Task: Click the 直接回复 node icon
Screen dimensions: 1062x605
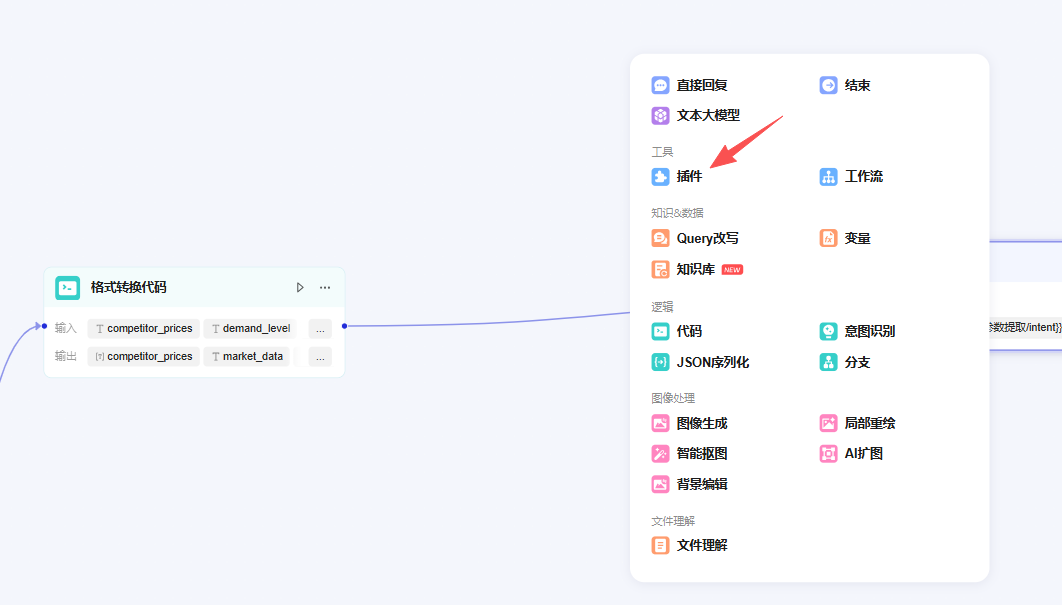Action: tap(660, 85)
